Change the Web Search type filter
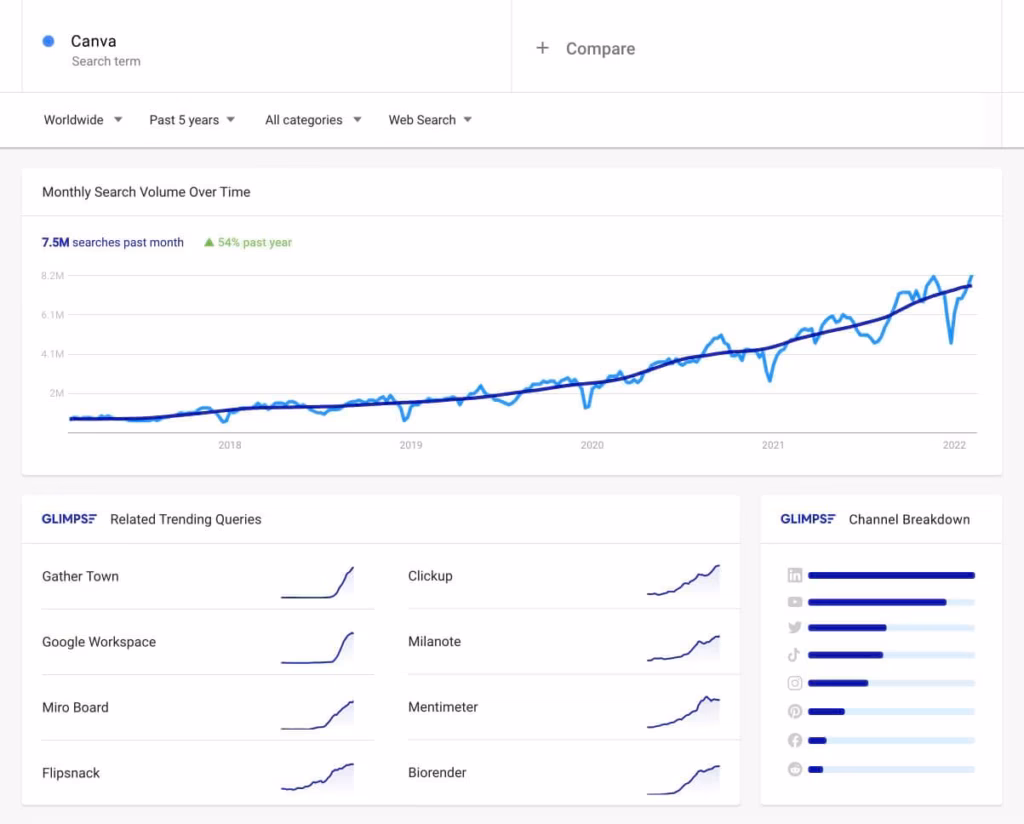Viewport: 1024px width, 824px height. (x=429, y=119)
